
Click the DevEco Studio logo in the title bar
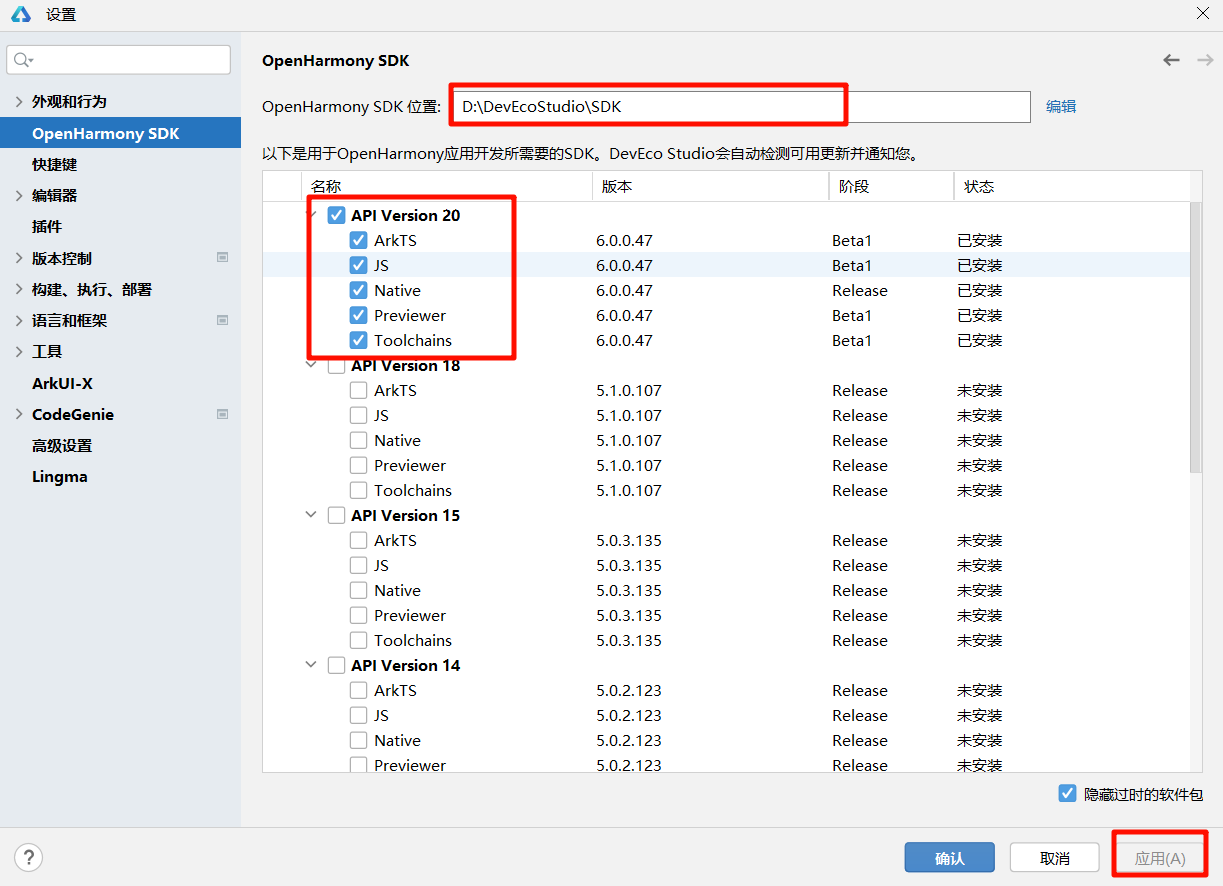(x=20, y=14)
